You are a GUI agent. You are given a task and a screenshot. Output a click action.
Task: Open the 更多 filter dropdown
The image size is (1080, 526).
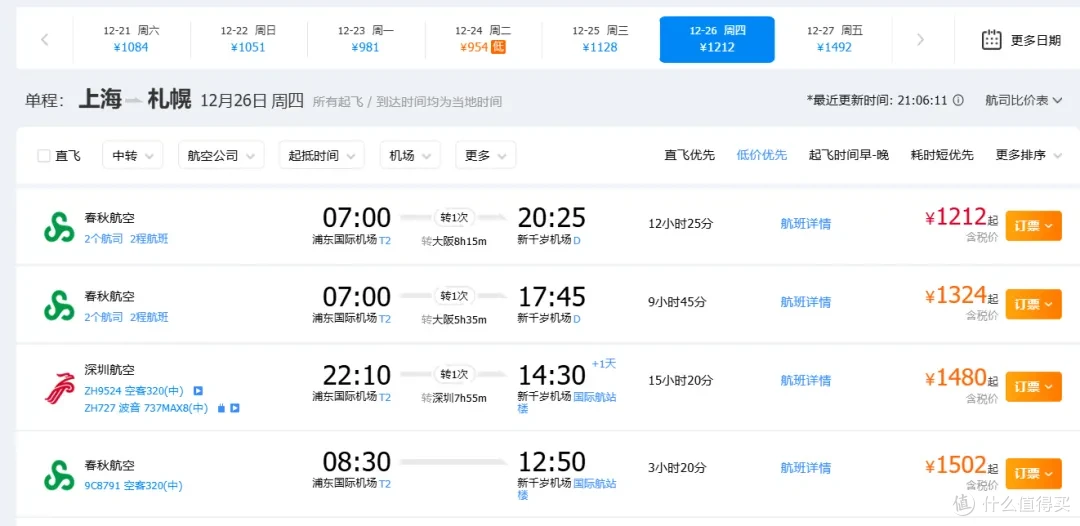click(486, 155)
